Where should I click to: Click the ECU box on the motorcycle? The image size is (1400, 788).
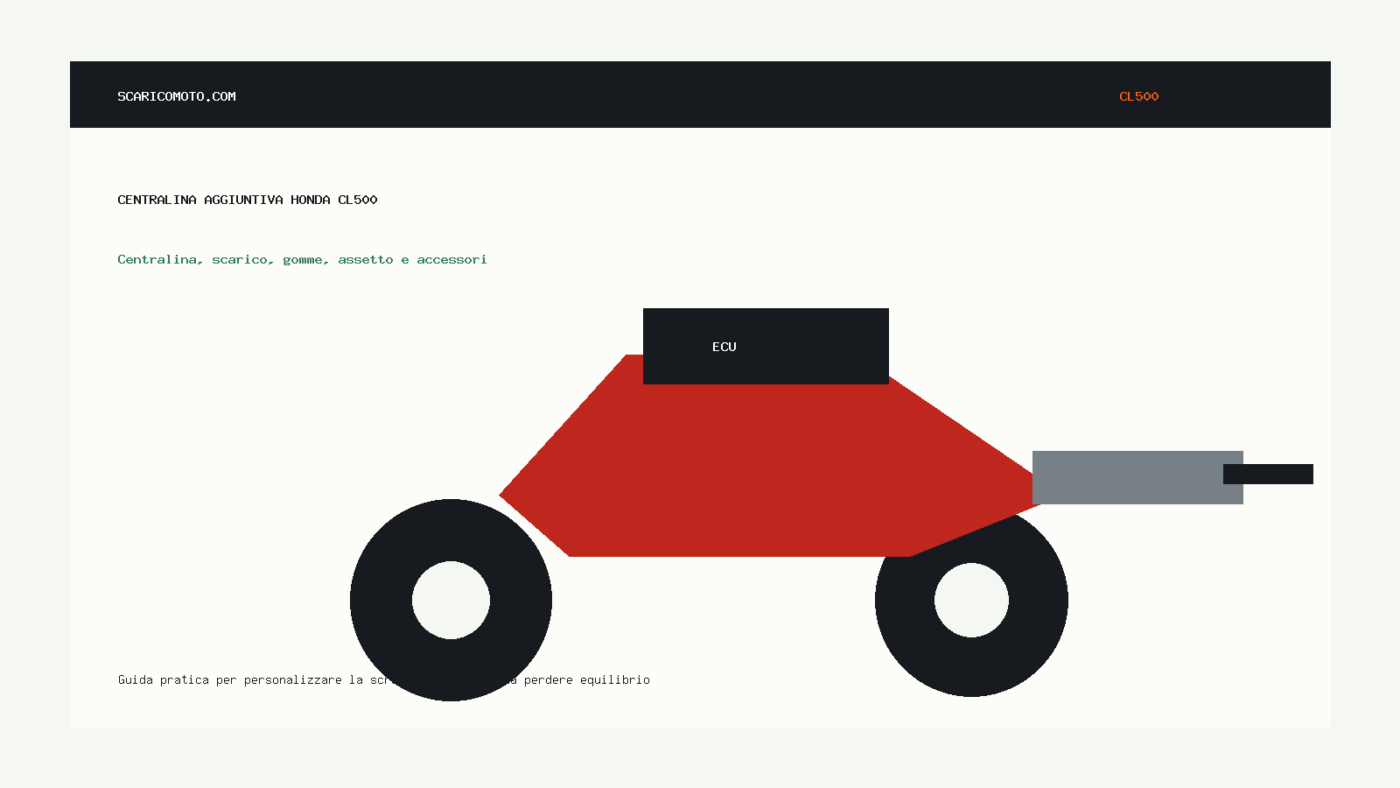click(x=766, y=346)
